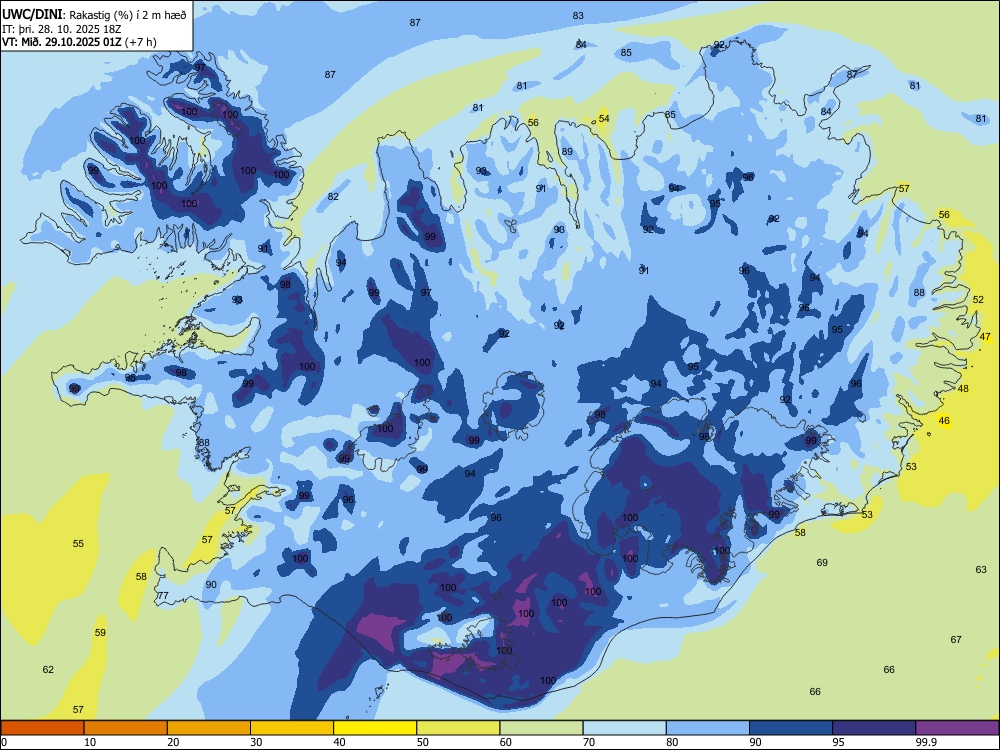Screen dimensions: 1000x750
Task: Click the valid time 'VT: Mið. 29.10.2025 01Z (+7 h)'
Action: point(79,42)
